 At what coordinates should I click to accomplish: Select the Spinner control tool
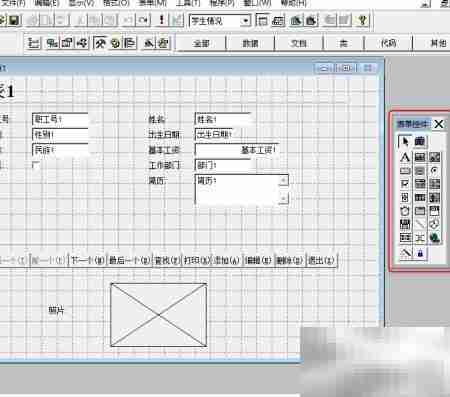coord(405,197)
